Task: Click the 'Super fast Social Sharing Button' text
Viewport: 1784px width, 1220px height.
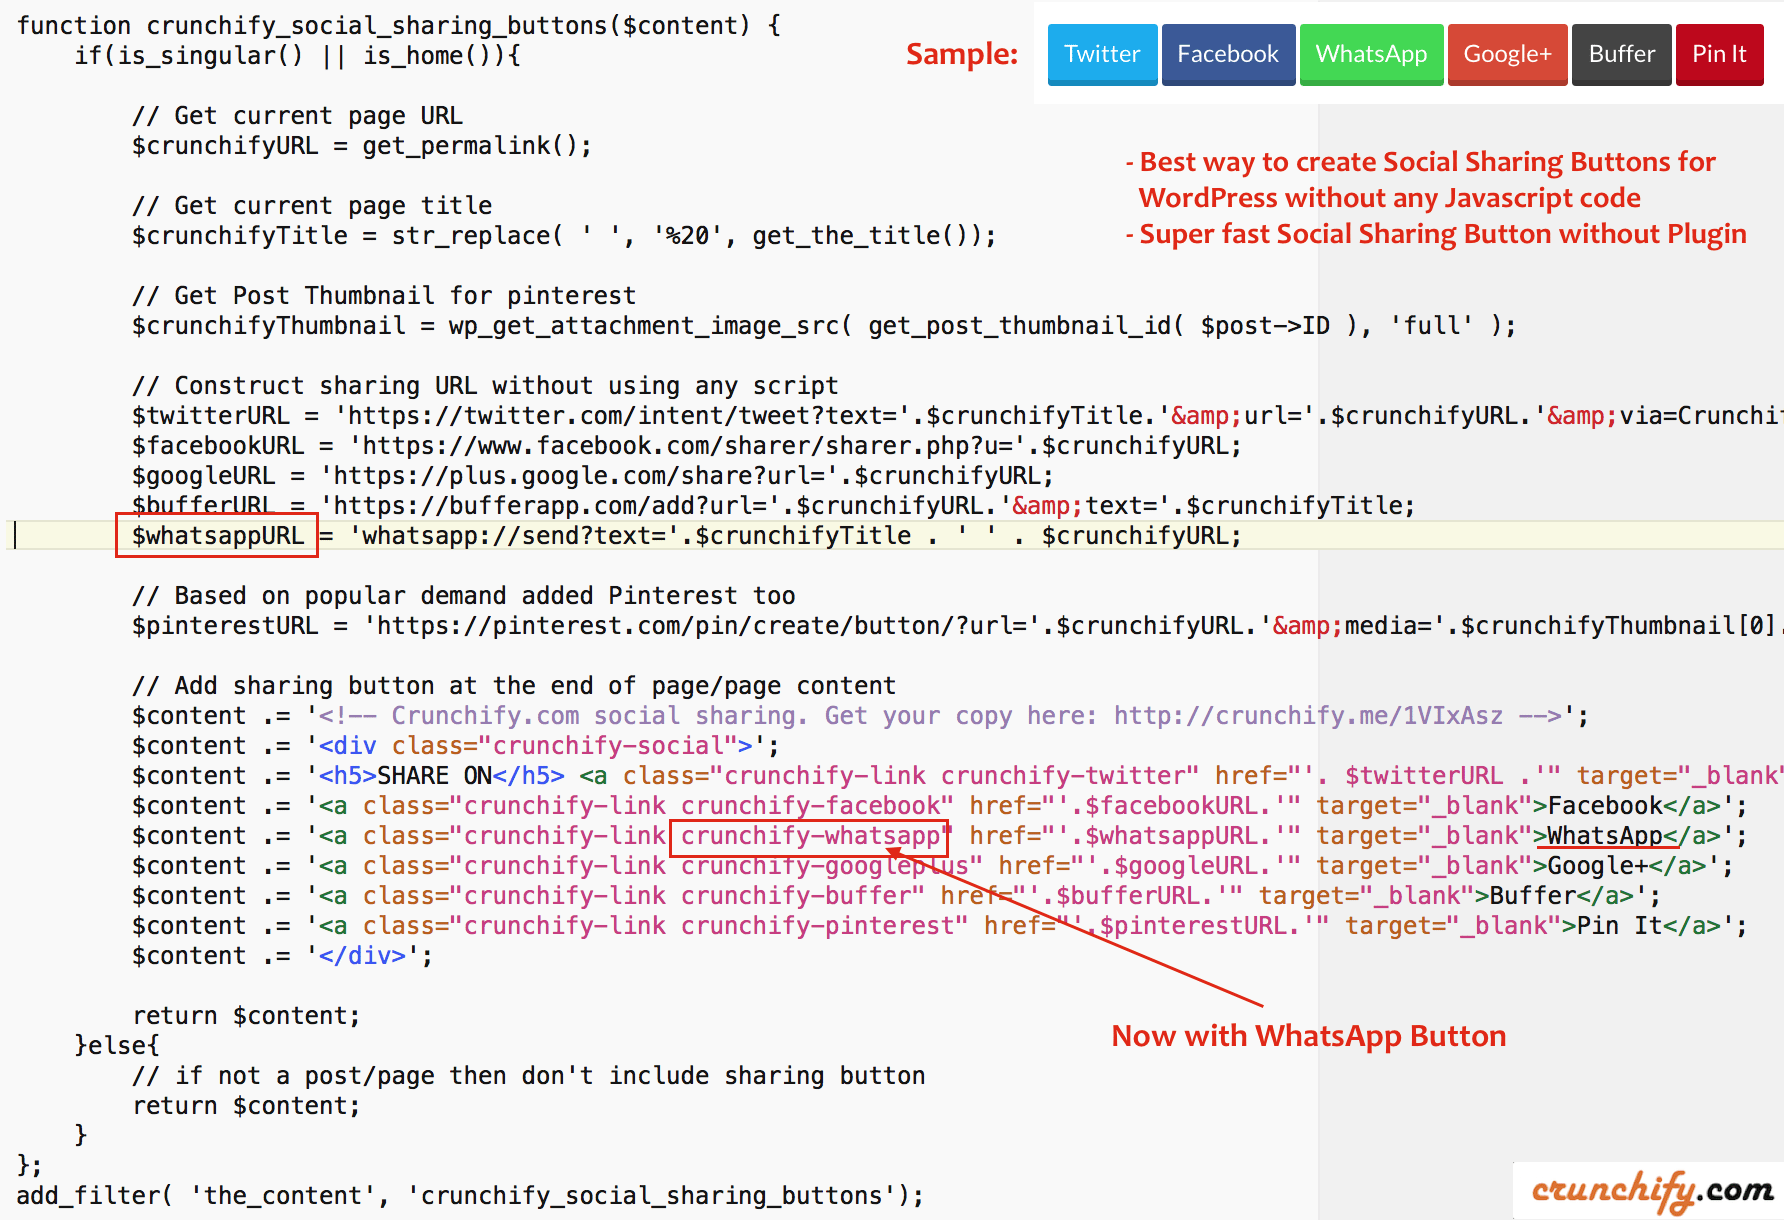Action: tap(1442, 234)
